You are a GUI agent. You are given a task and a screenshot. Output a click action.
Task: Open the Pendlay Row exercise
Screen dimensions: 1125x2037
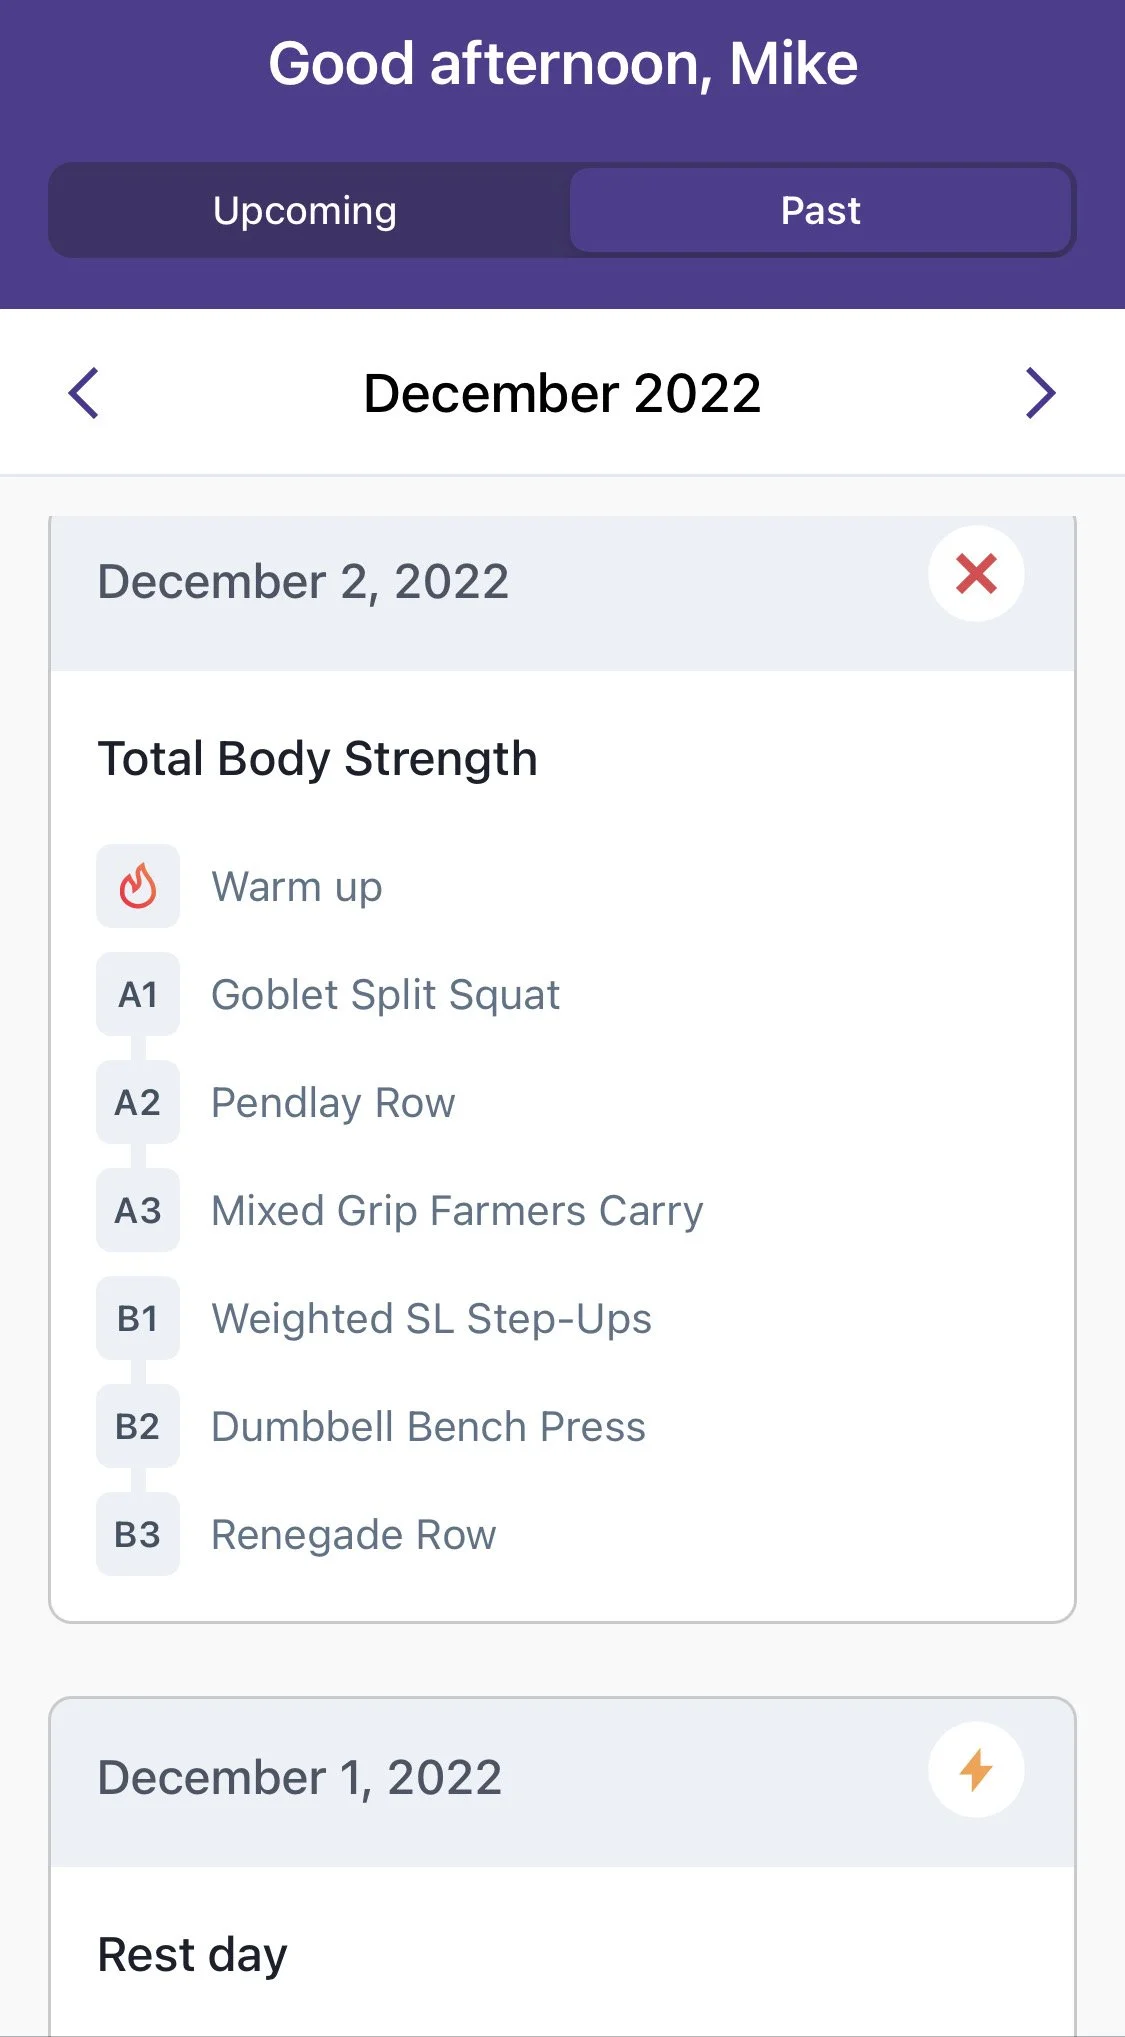click(x=333, y=1103)
